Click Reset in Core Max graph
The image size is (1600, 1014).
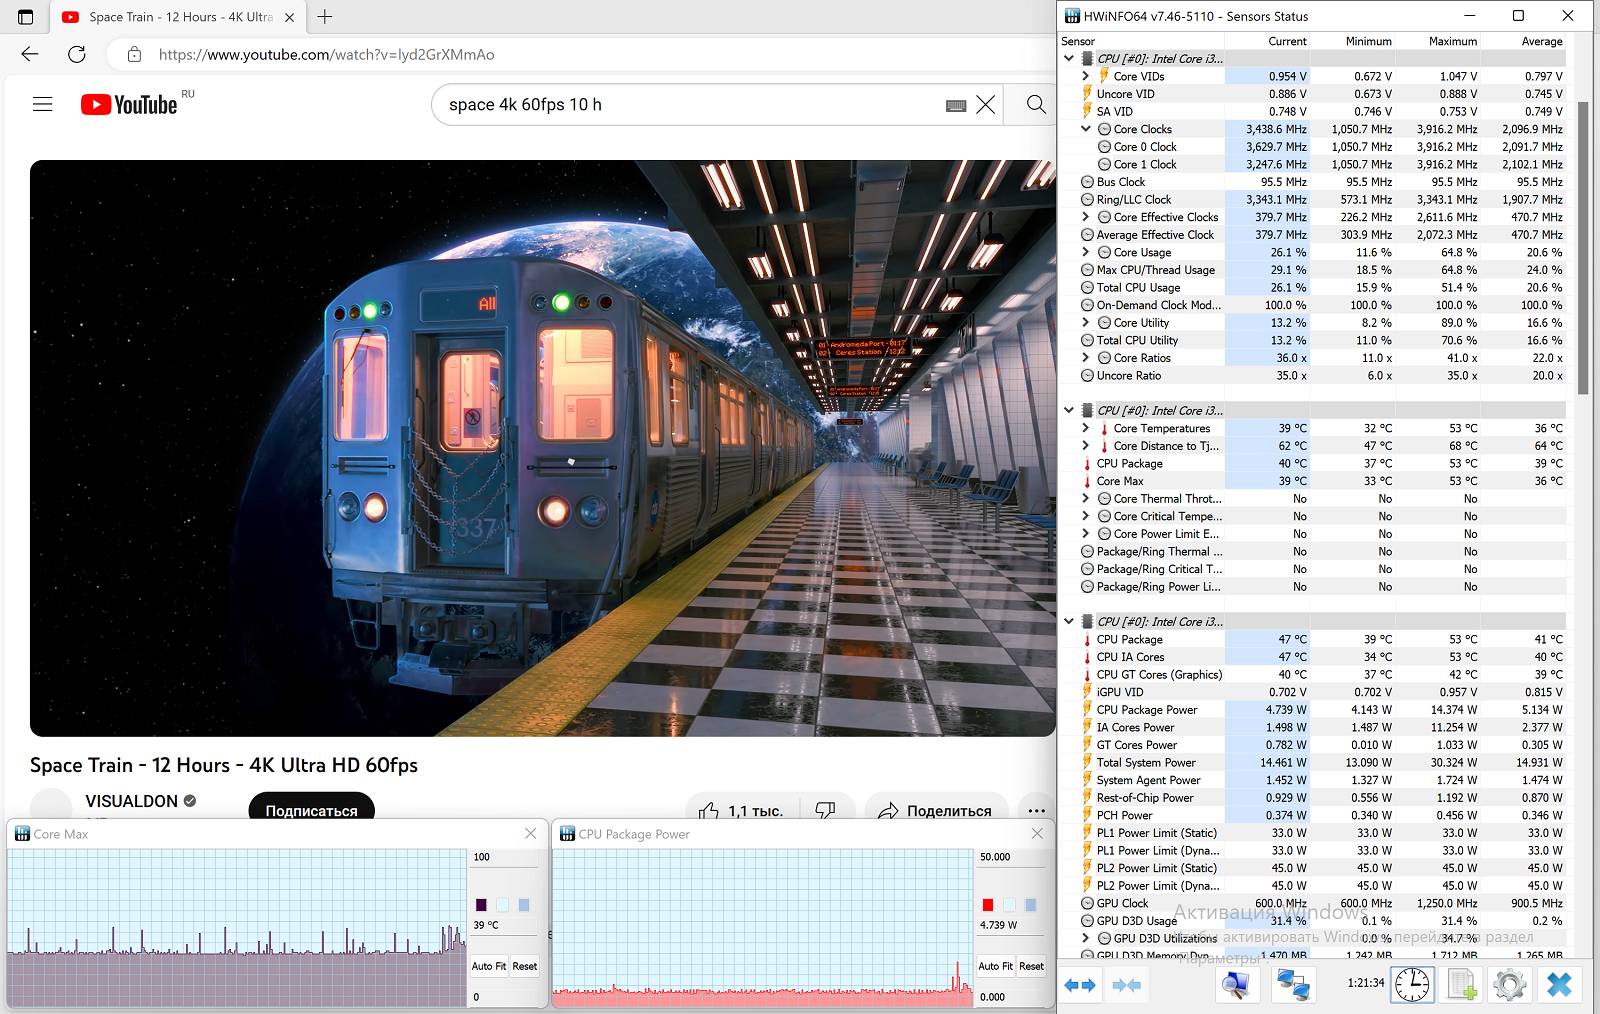(x=525, y=966)
